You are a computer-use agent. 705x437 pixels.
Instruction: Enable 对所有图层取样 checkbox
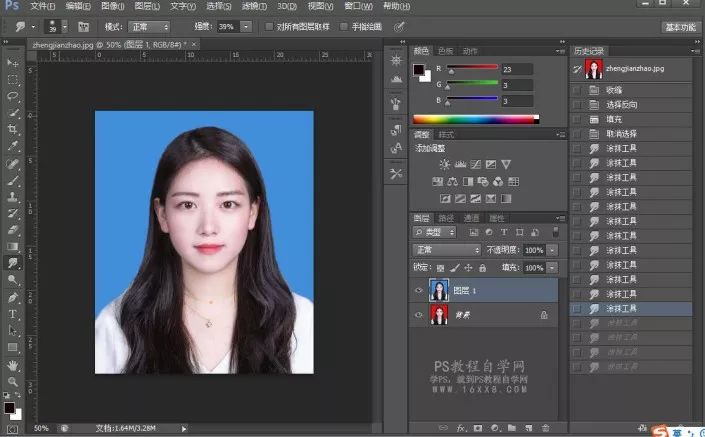coord(269,27)
